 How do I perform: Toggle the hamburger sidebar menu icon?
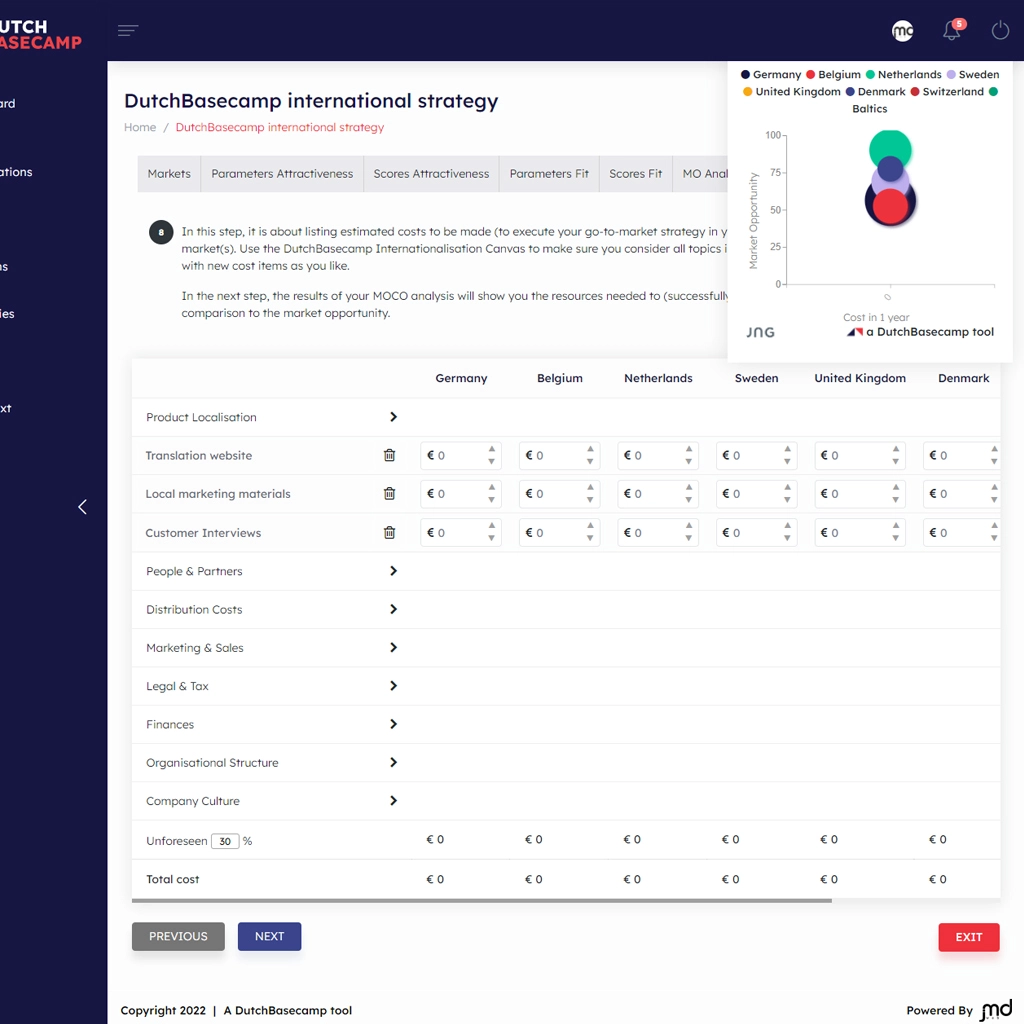click(128, 31)
